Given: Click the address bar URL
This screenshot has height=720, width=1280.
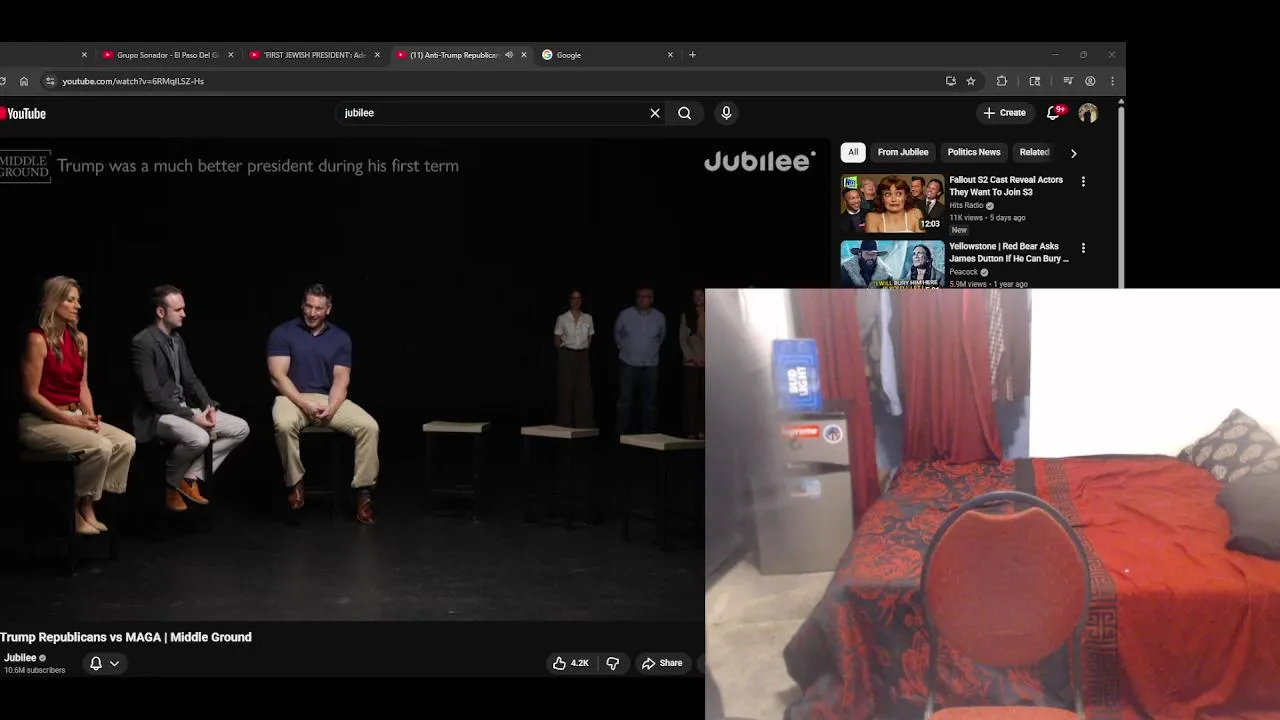Looking at the screenshot, I should click(133, 81).
